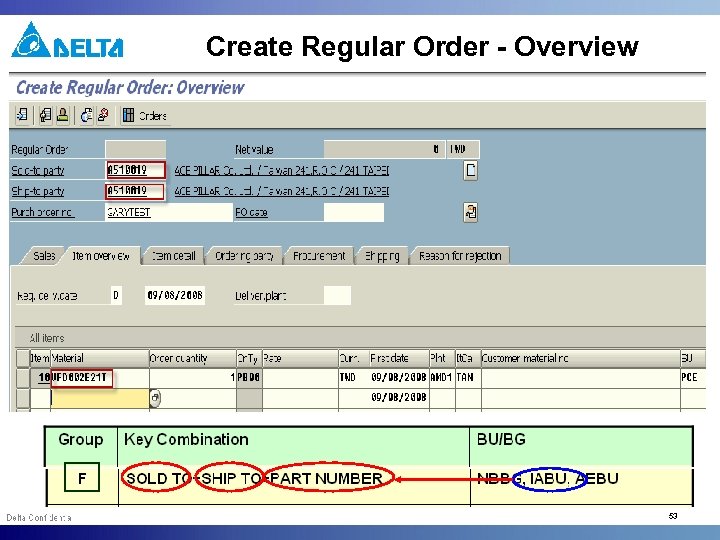
Task: Switch to the Shipping tab
Action: coord(382,256)
